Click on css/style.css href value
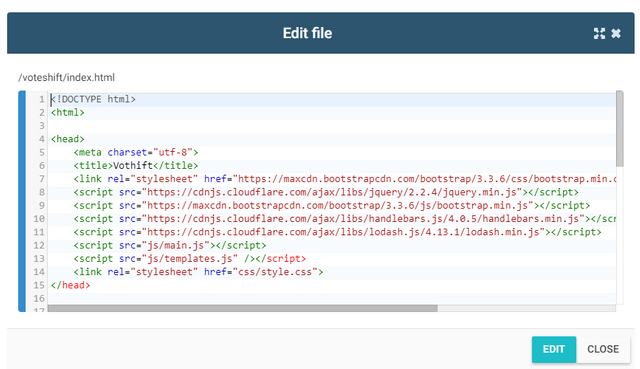Viewport: 640px width, 369px height. (x=275, y=272)
